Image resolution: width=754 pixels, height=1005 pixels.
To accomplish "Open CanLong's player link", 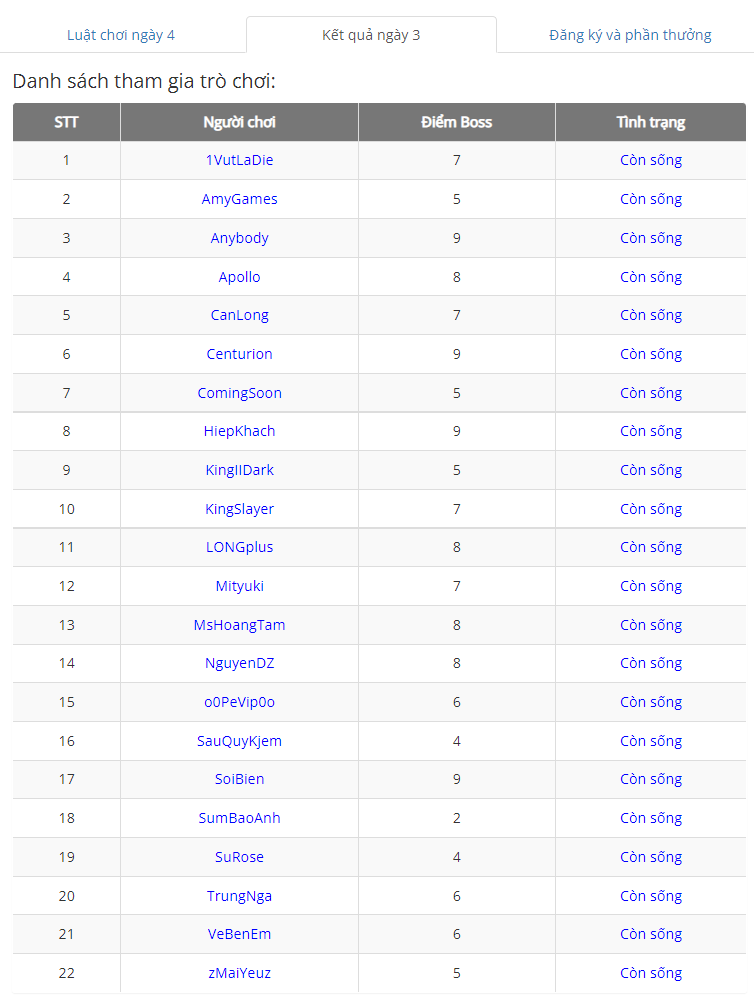I will (239, 315).
